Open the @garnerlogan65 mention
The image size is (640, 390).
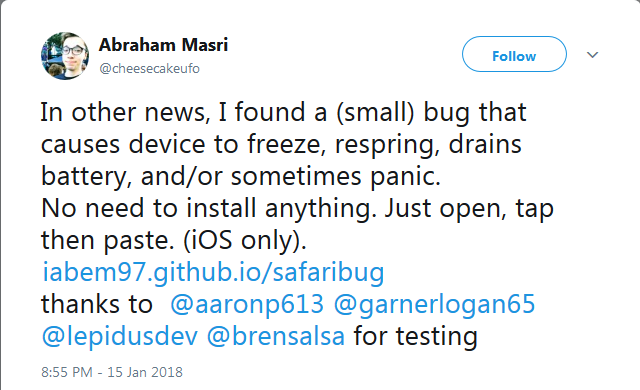coord(434,305)
